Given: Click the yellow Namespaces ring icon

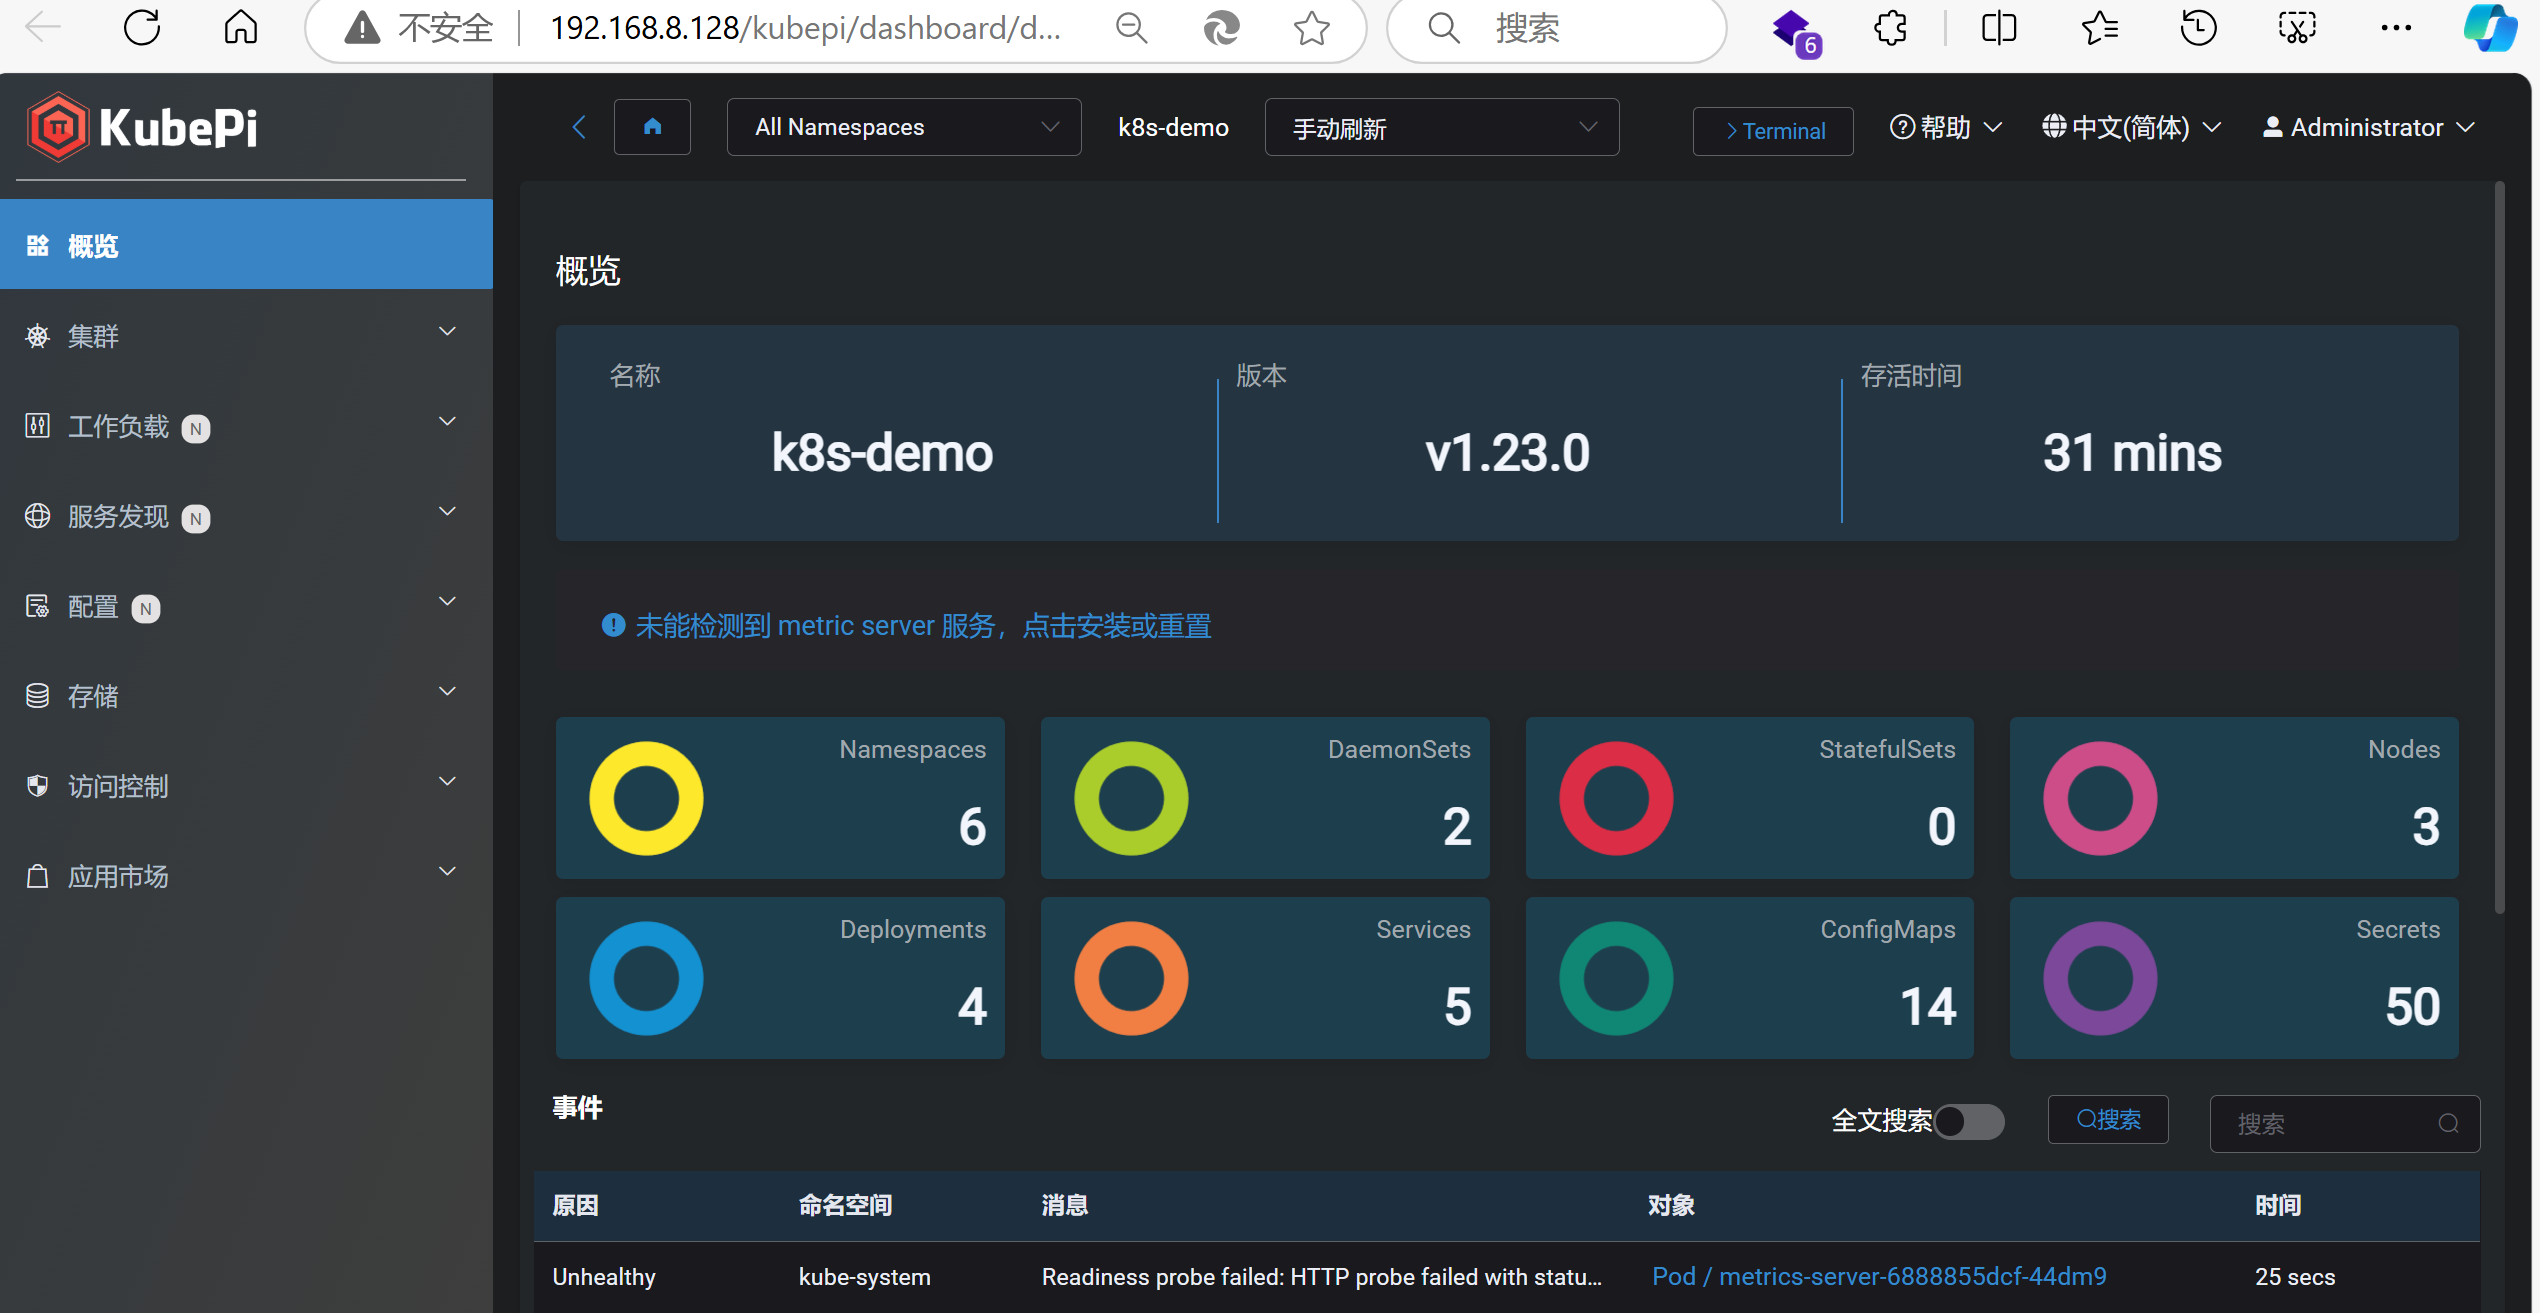Looking at the screenshot, I should (x=646, y=798).
